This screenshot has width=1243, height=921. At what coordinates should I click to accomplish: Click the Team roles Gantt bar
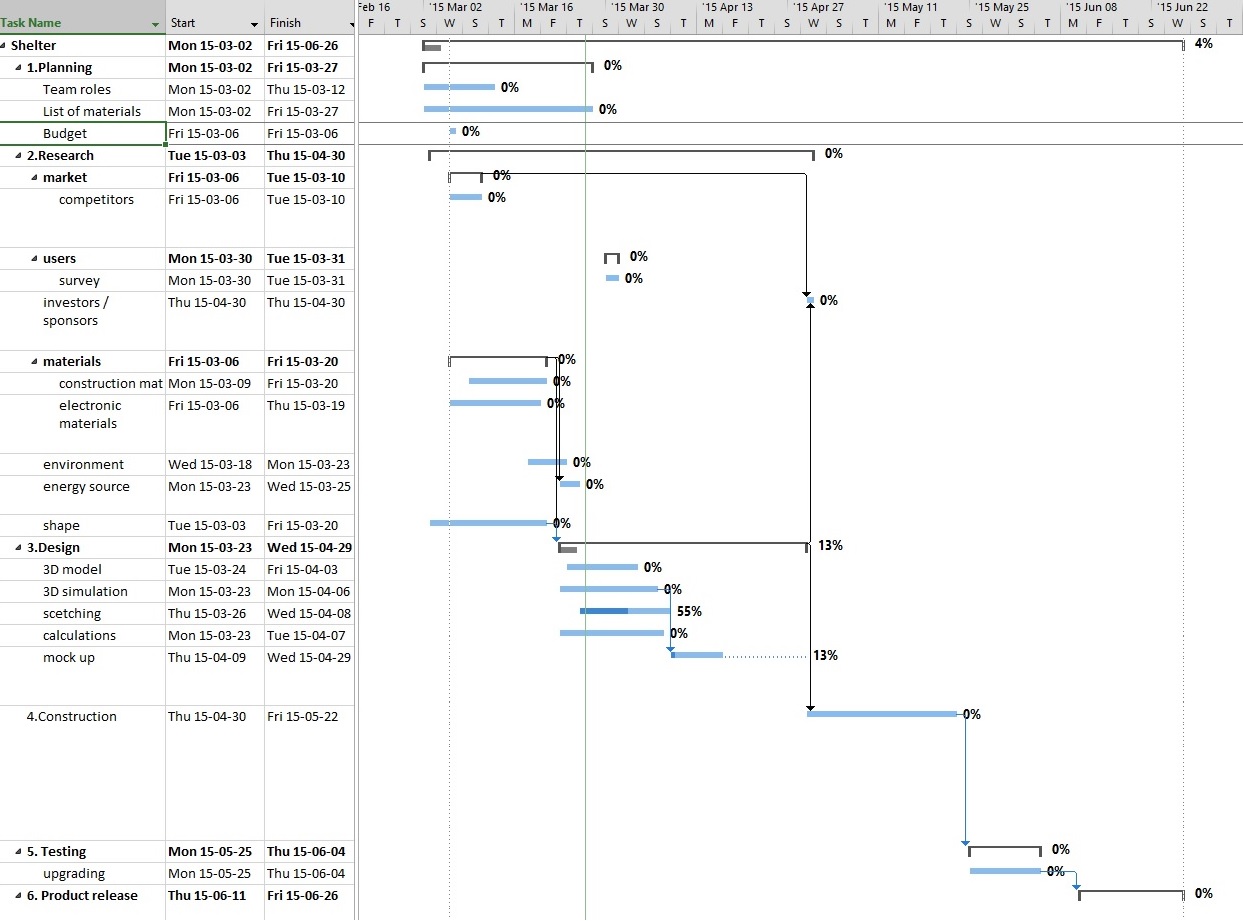(x=459, y=87)
